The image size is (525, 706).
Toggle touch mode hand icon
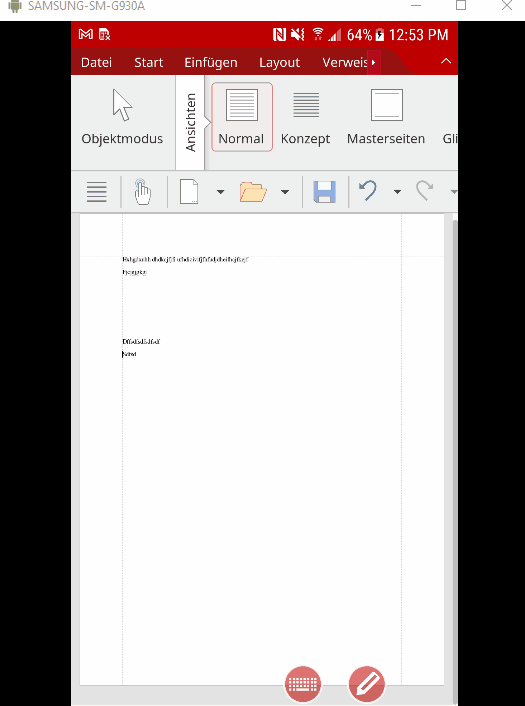click(x=142, y=192)
